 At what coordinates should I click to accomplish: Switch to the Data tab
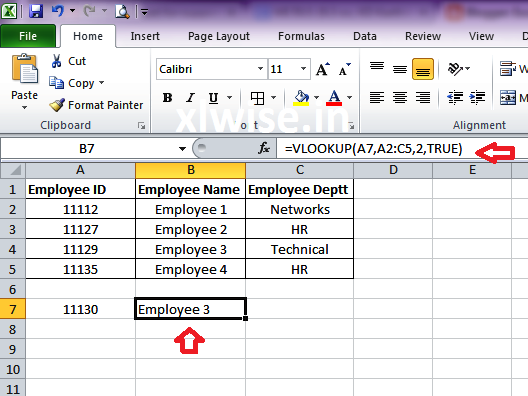pos(365,36)
